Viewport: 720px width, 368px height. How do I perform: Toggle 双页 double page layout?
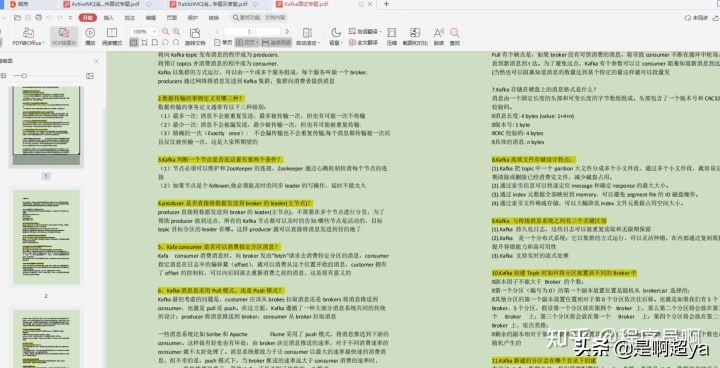(x=247, y=42)
